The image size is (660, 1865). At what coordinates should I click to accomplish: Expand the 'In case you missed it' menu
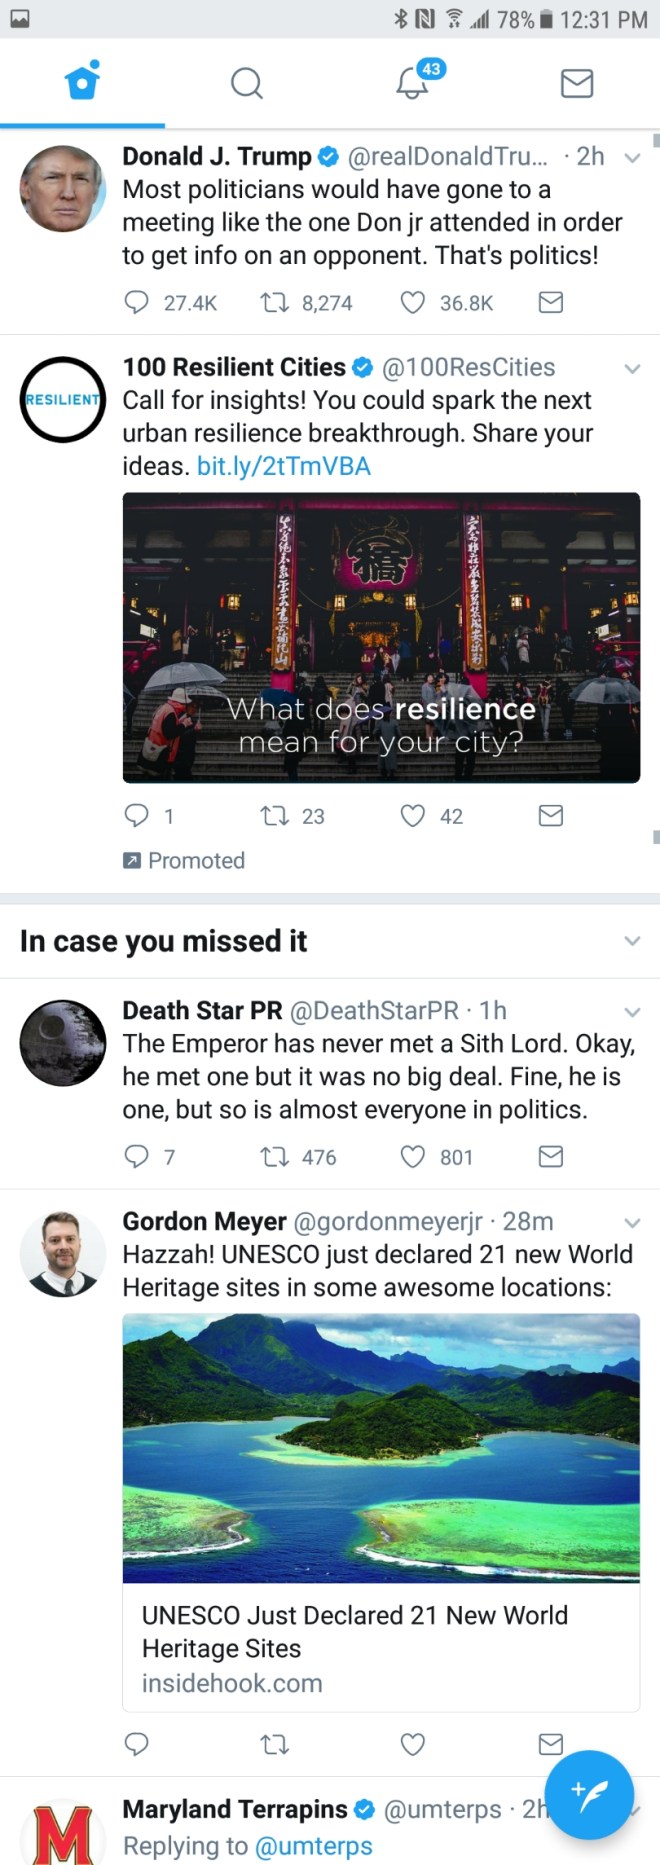tap(632, 941)
